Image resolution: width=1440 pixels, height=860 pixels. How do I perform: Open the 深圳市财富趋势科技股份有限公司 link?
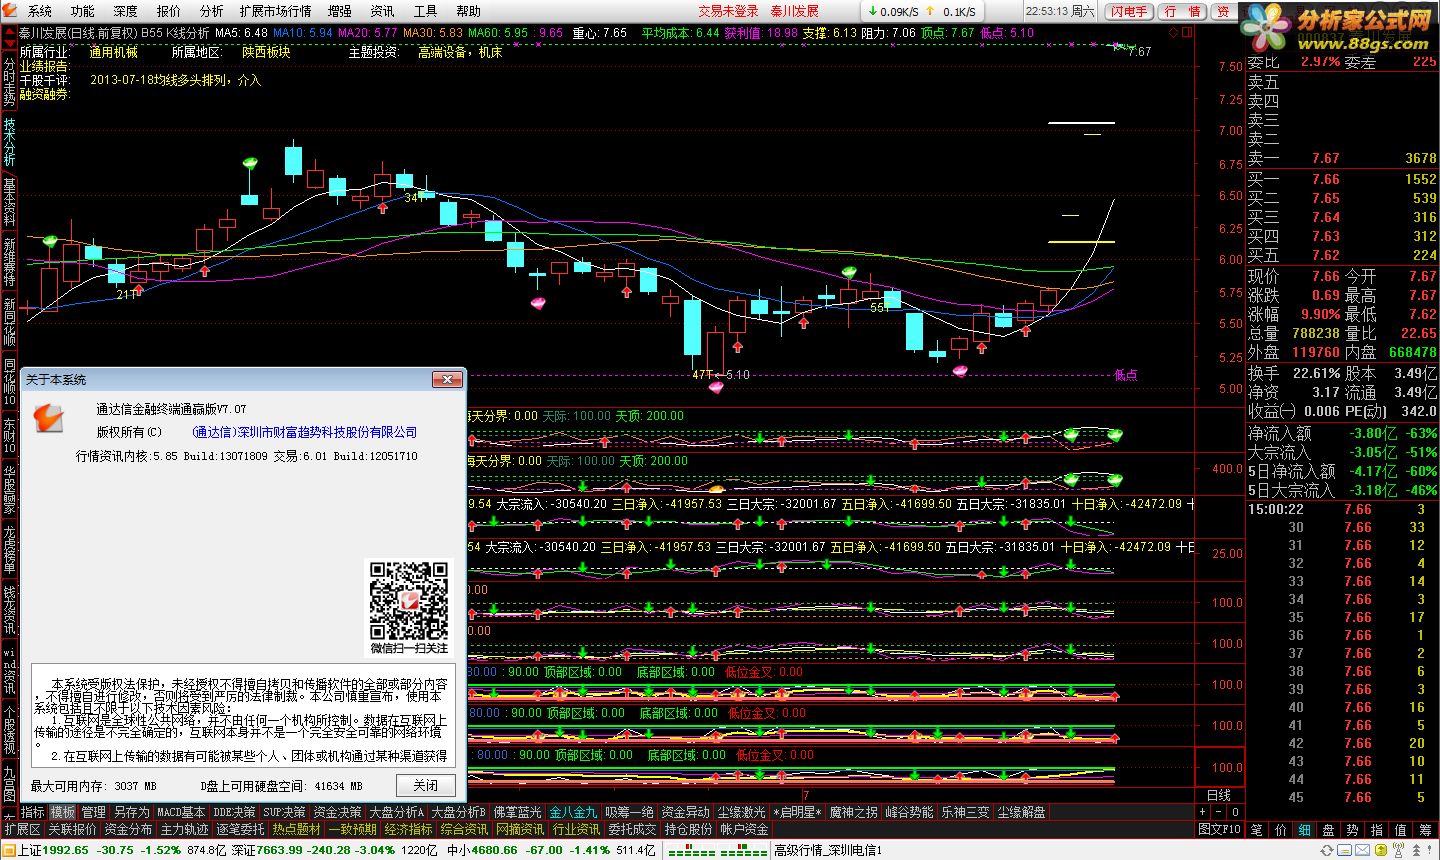[x=304, y=432]
